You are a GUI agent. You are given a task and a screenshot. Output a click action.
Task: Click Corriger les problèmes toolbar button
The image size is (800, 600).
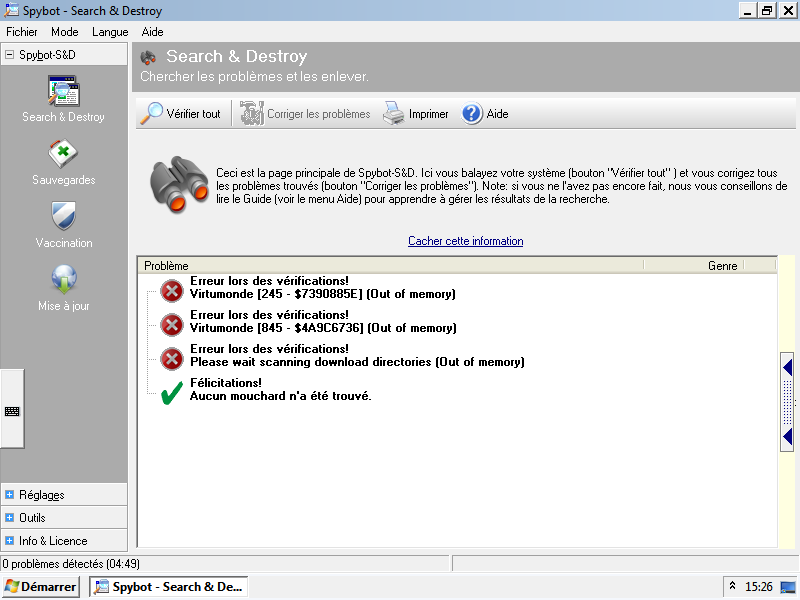point(305,114)
